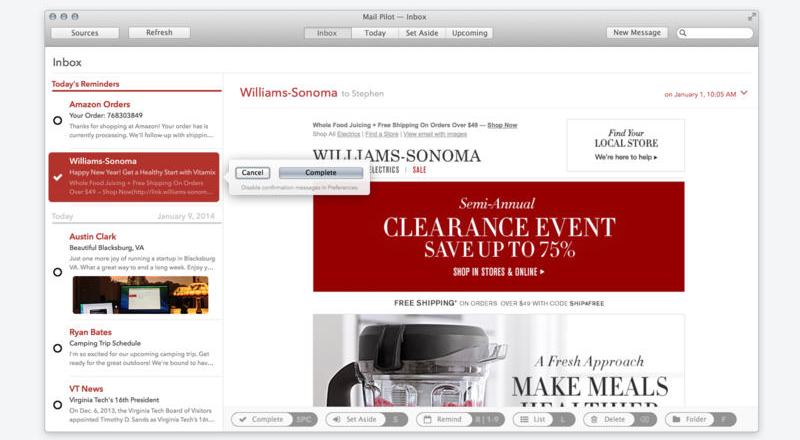Image resolution: width=800 pixels, height=440 pixels.
Task: Click the Disable confirmation messages in Preferences note
Action: 299,188
